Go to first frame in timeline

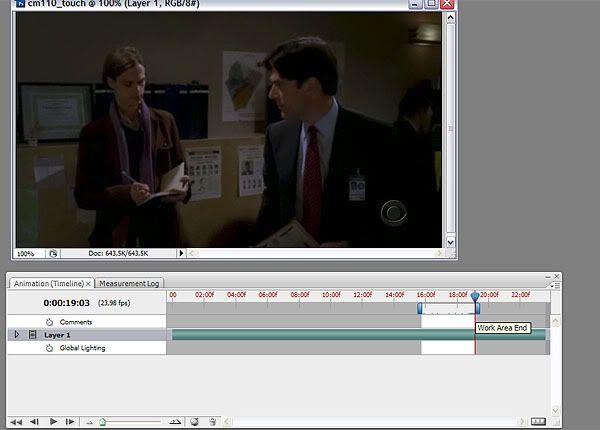coord(16,422)
